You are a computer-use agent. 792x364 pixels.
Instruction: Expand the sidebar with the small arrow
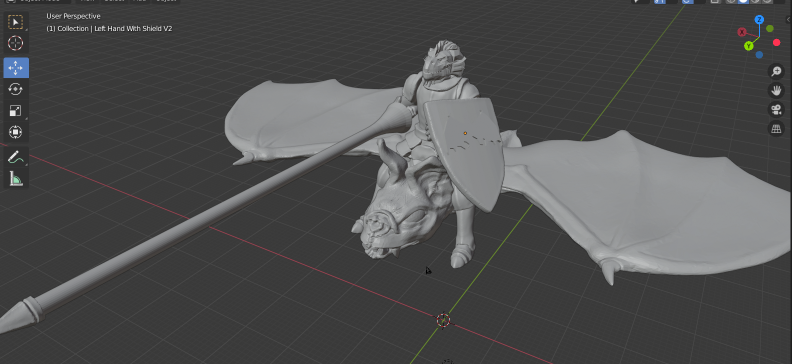coord(789,20)
